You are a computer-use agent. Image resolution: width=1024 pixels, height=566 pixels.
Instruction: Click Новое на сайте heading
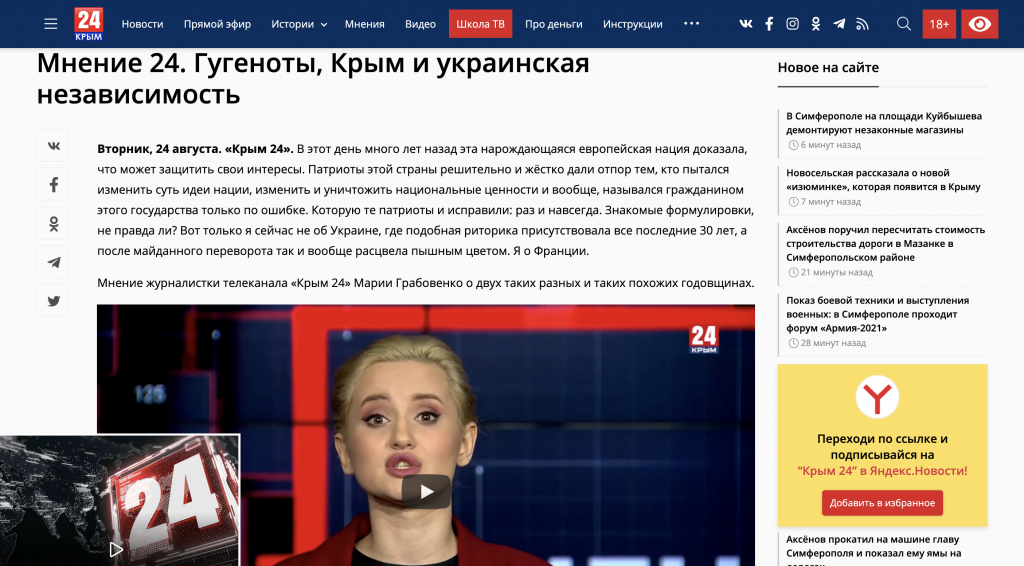[x=828, y=67]
